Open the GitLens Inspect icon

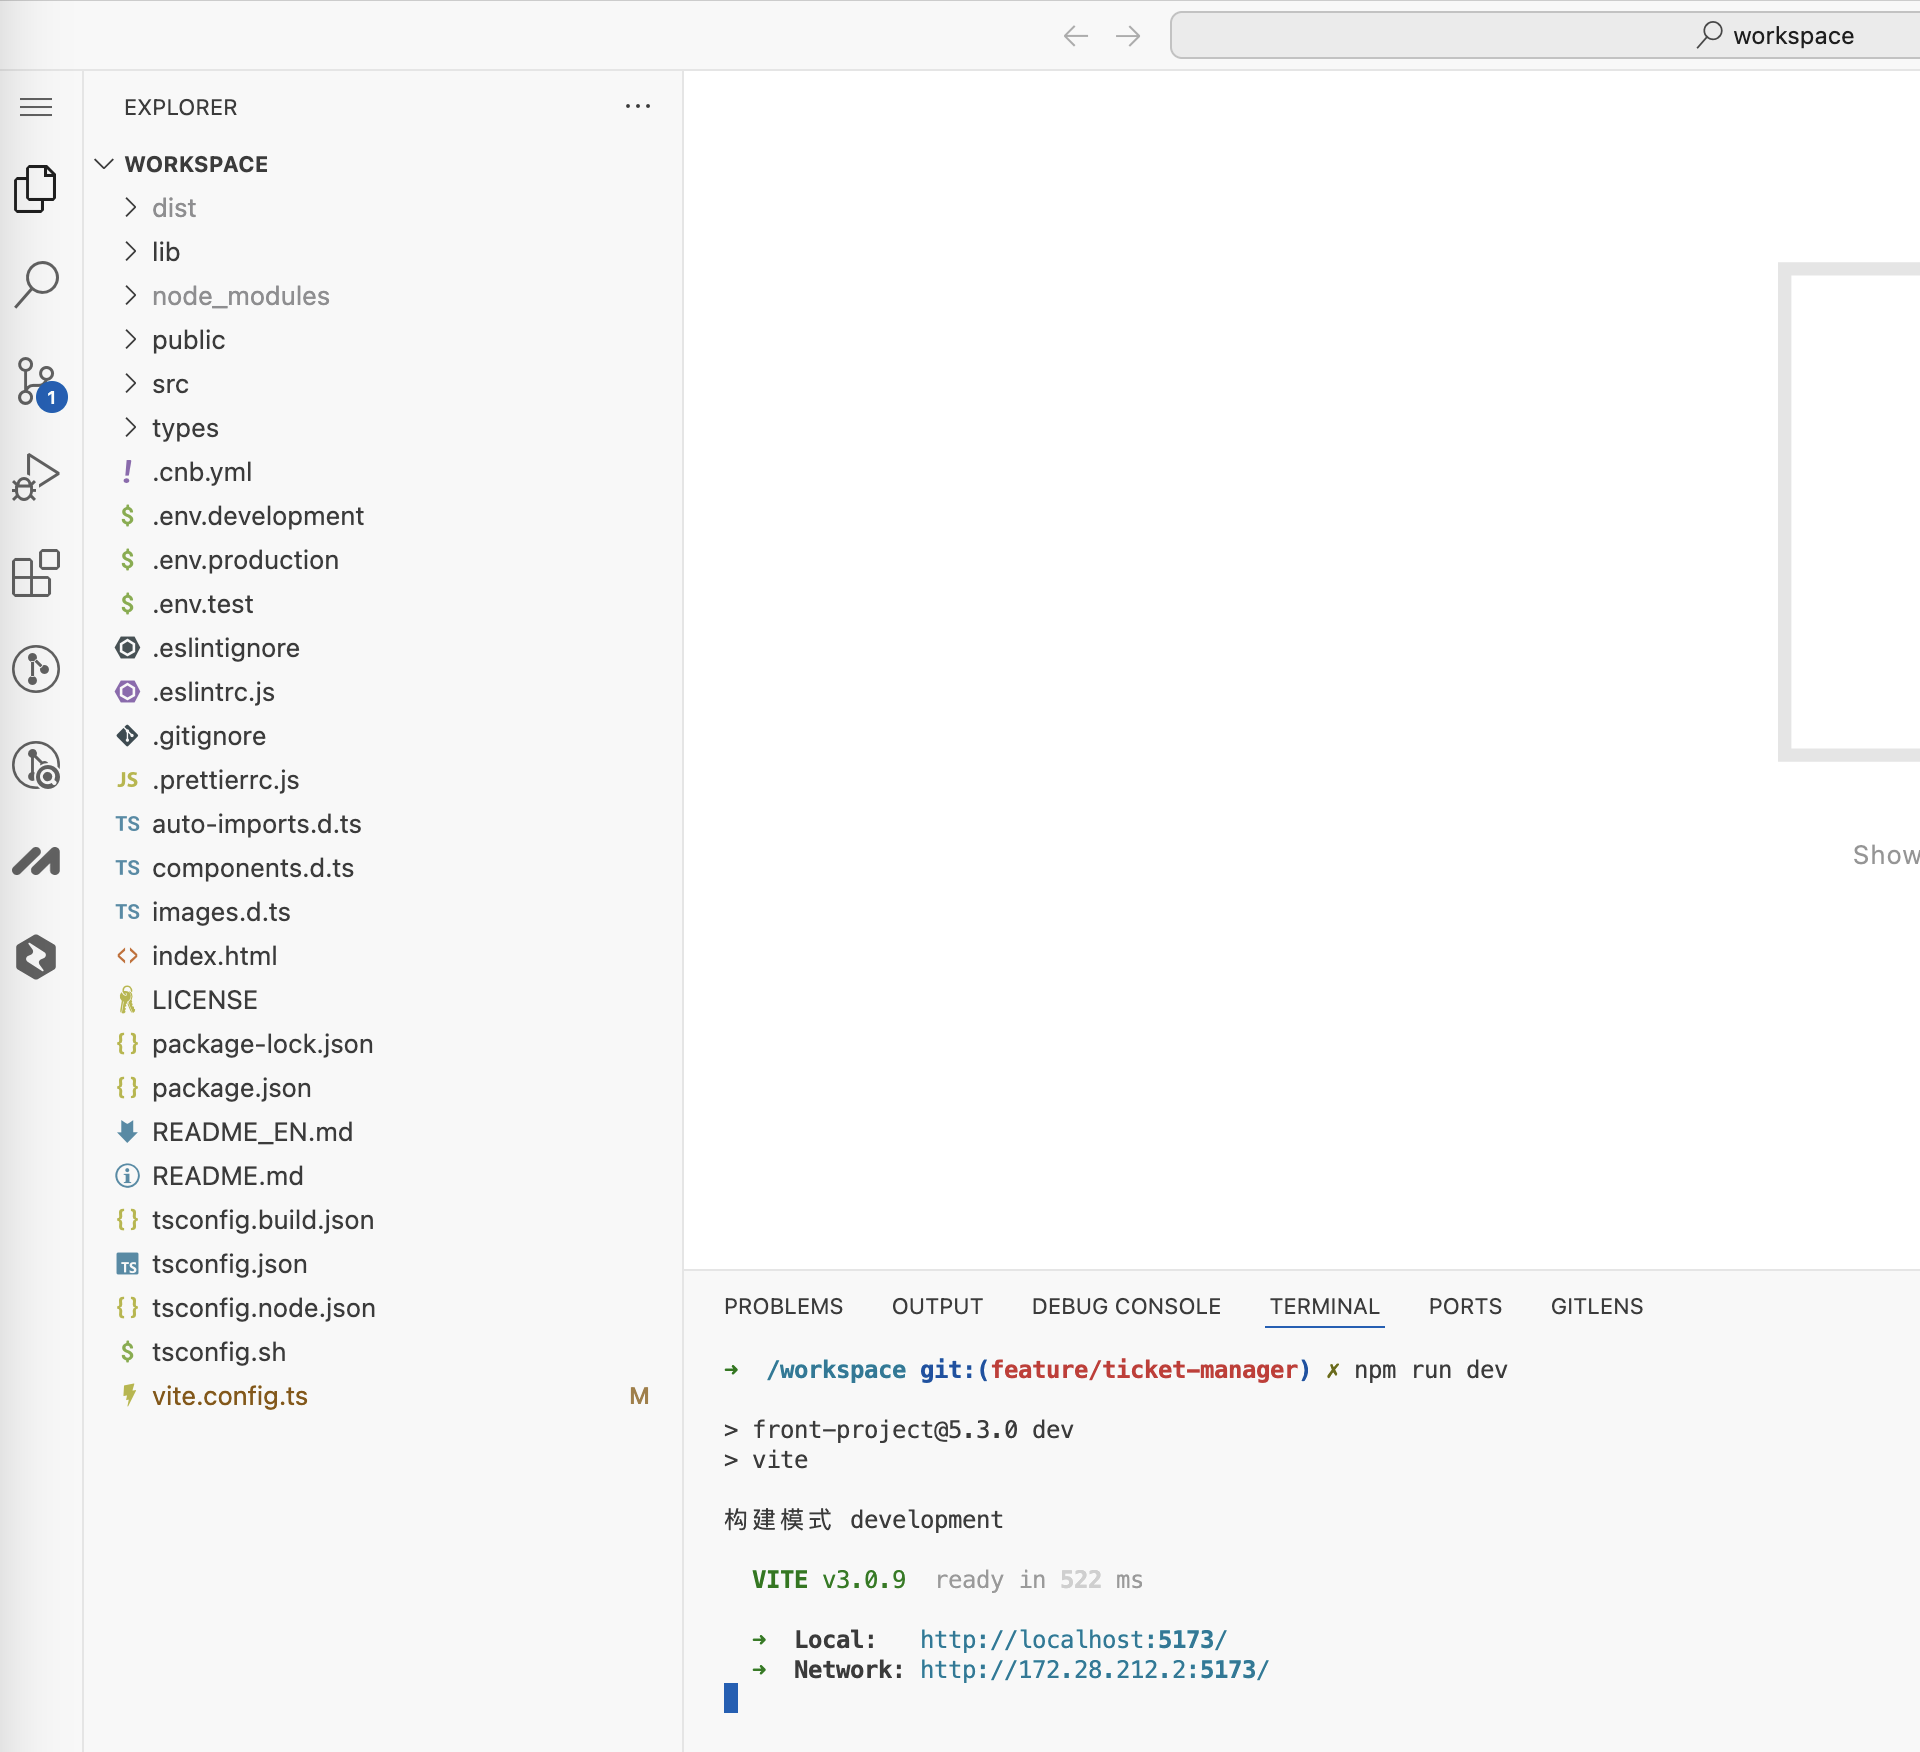pos(36,765)
